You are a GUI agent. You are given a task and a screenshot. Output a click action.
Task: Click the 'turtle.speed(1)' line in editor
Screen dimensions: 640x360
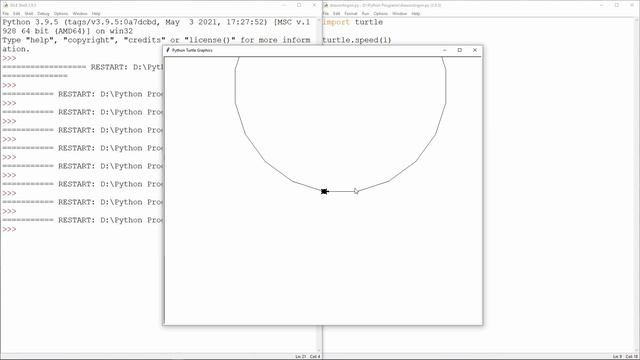(x=357, y=40)
